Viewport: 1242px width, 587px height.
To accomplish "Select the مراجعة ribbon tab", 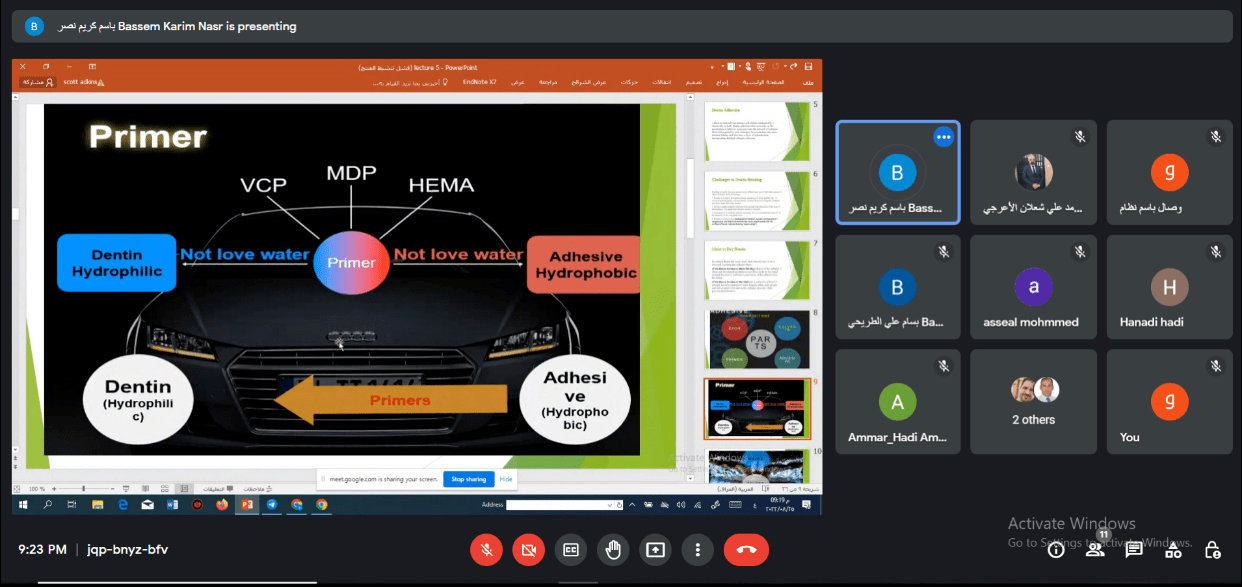I will click(548, 81).
